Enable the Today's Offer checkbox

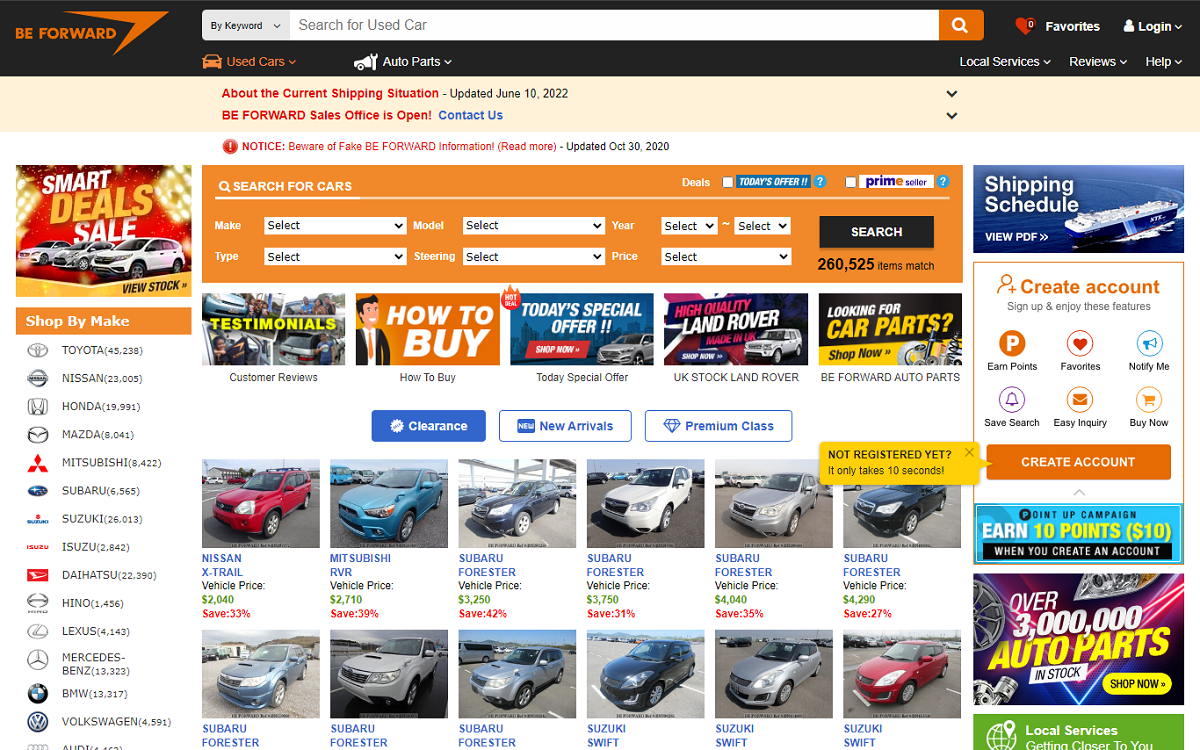(x=728, y=182)
